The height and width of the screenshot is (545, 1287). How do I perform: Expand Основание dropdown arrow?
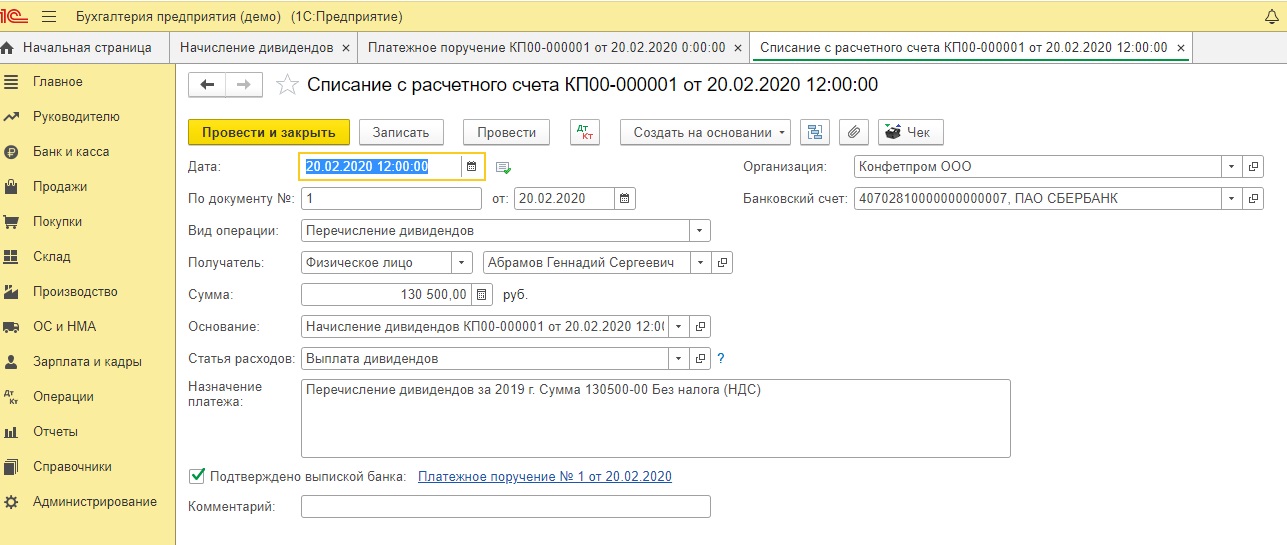pos(679,327)
